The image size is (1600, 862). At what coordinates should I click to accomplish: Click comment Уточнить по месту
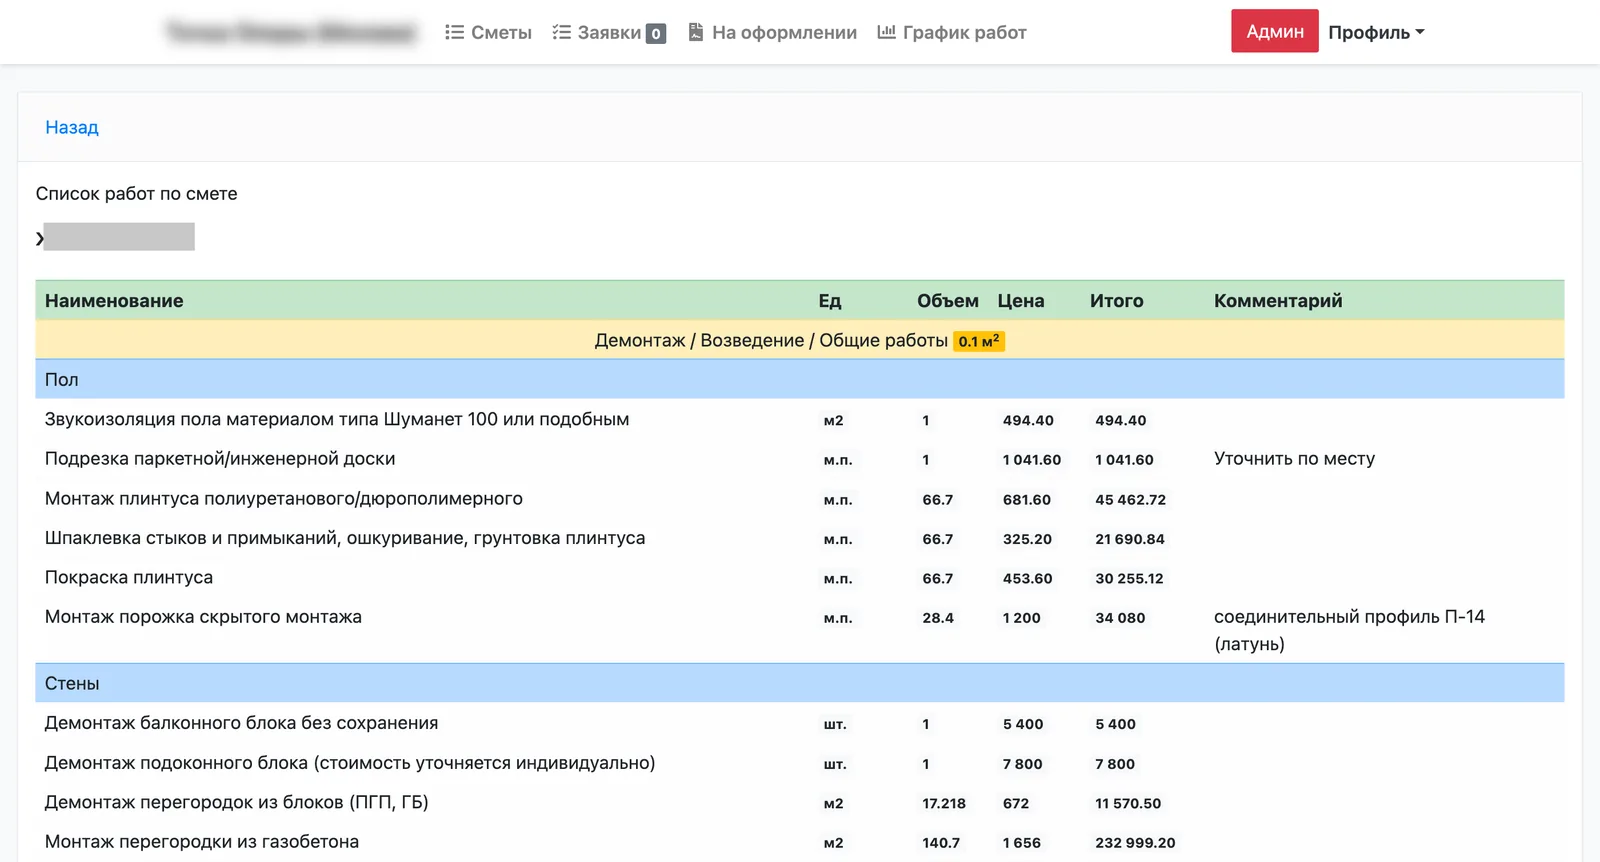click(1294, 459)
